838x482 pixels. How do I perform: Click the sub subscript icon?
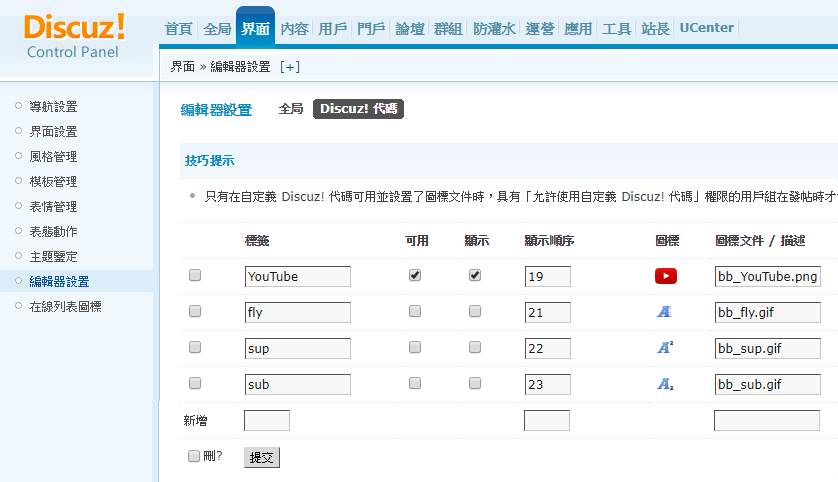[665, 384]
